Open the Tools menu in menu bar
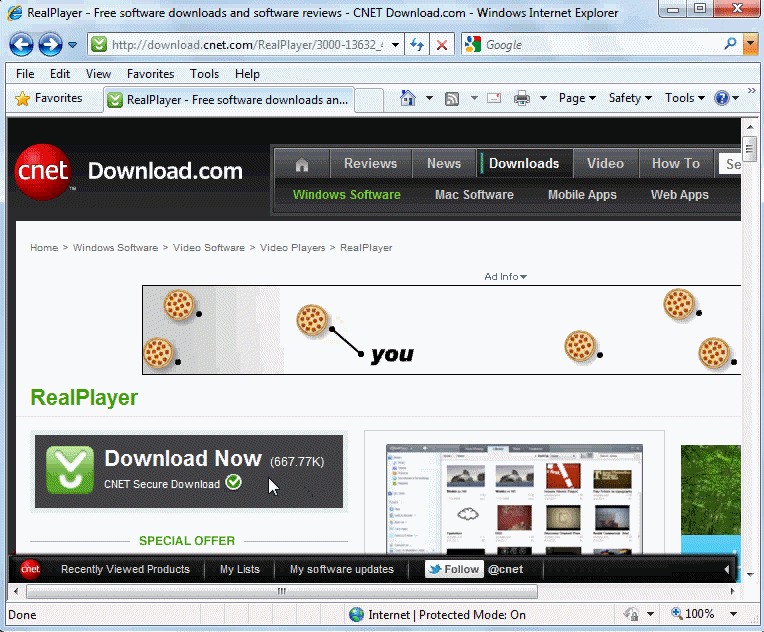The height and width of the screenshot is (632, 764). point(205,74)
